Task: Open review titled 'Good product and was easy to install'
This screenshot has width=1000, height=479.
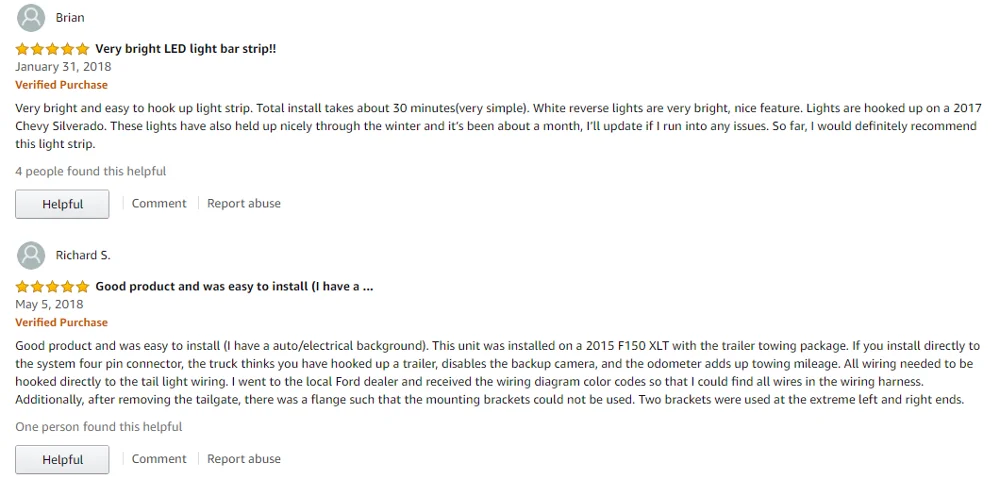Action: (x=234, y=287)
